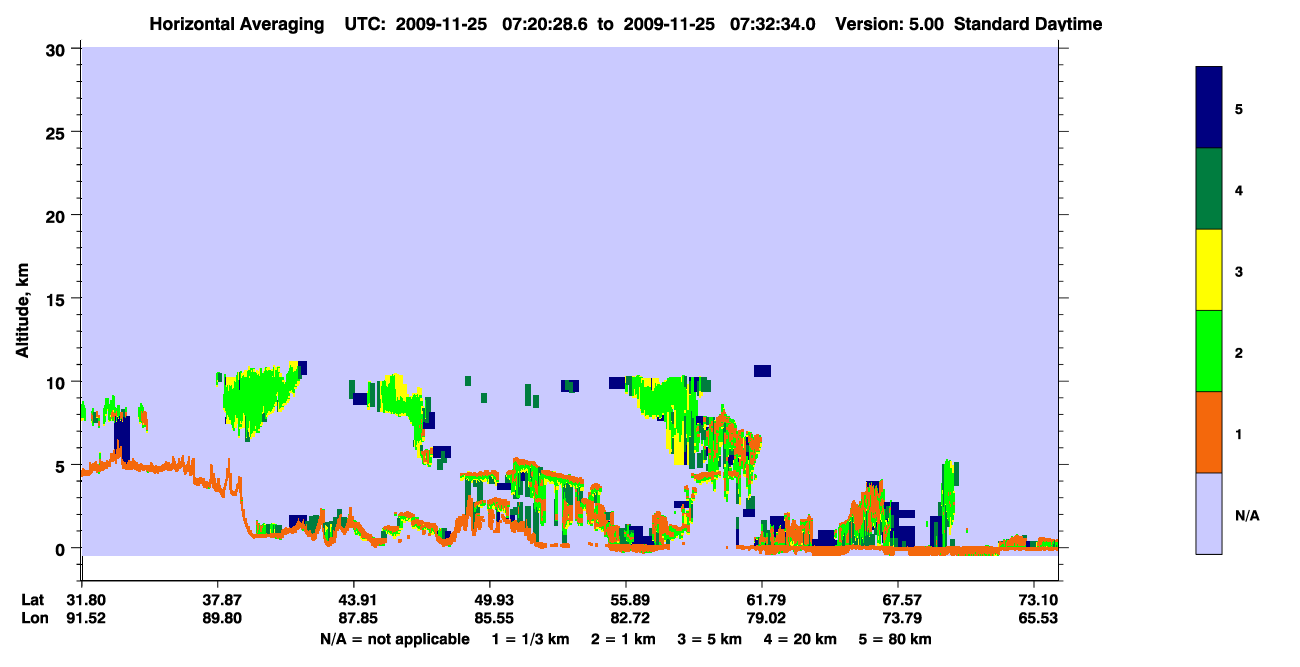This screenshot has height=667, width=1300.
Task: Click the legend label '3' beside colorbar
Action: click(1239, 271)
